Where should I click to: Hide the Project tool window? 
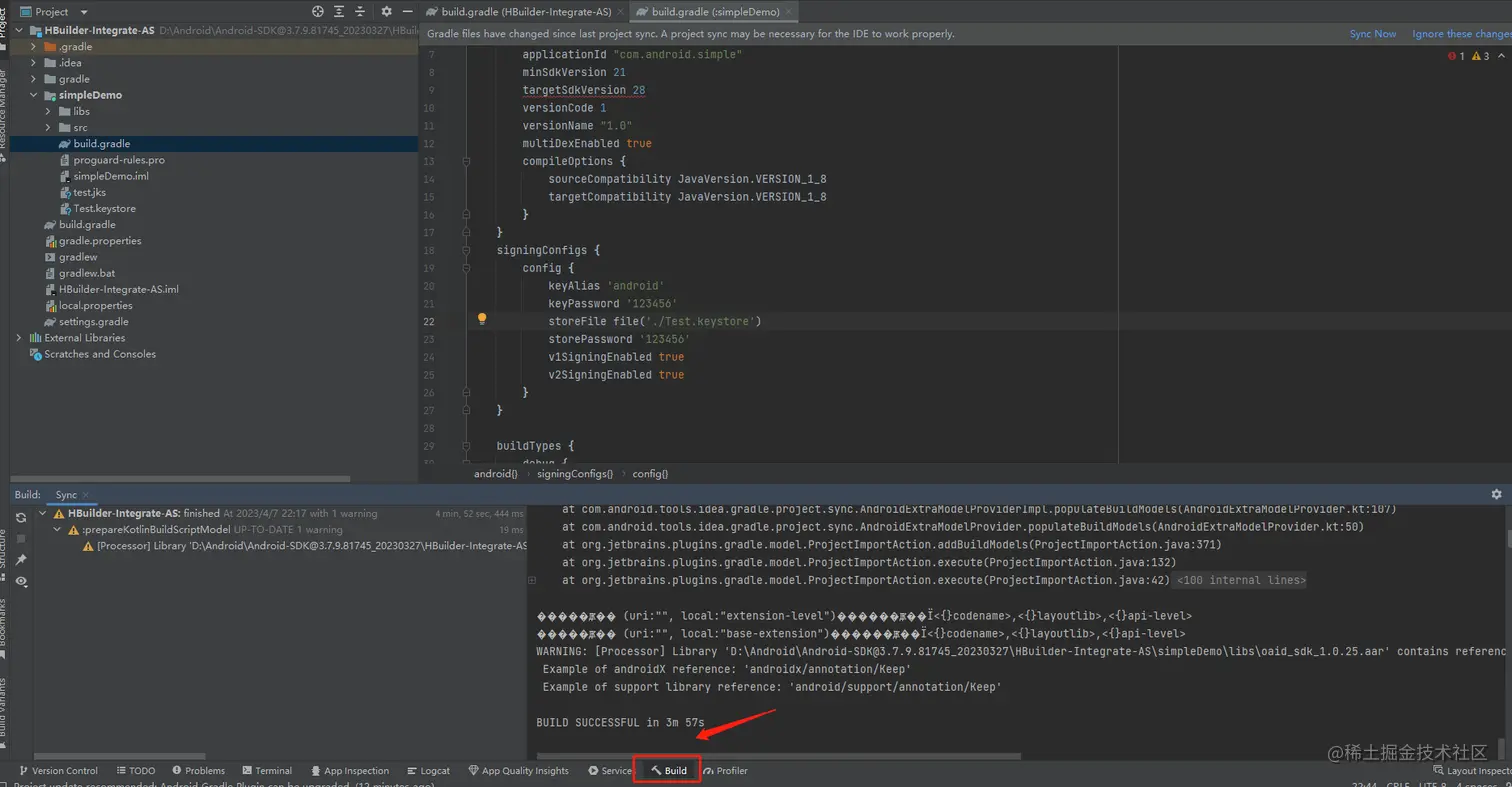point(408,11)
